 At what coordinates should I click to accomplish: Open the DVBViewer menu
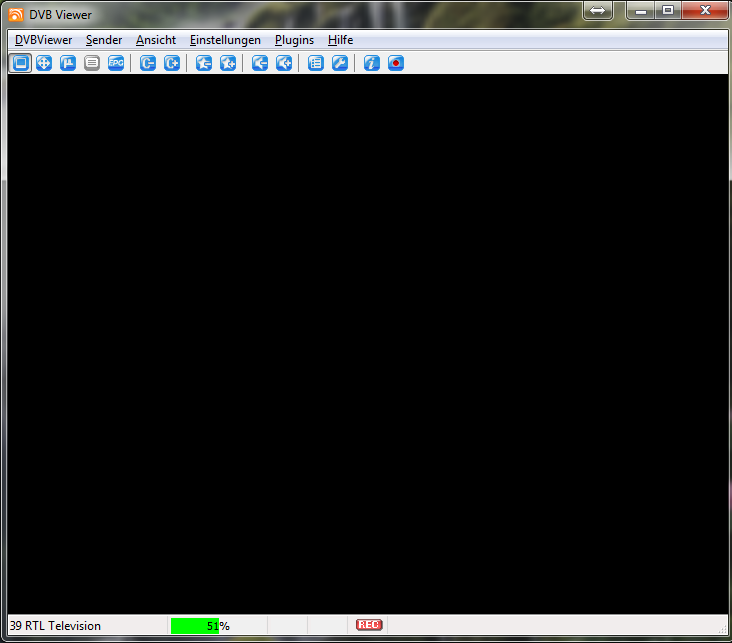(x=43, y=40)
